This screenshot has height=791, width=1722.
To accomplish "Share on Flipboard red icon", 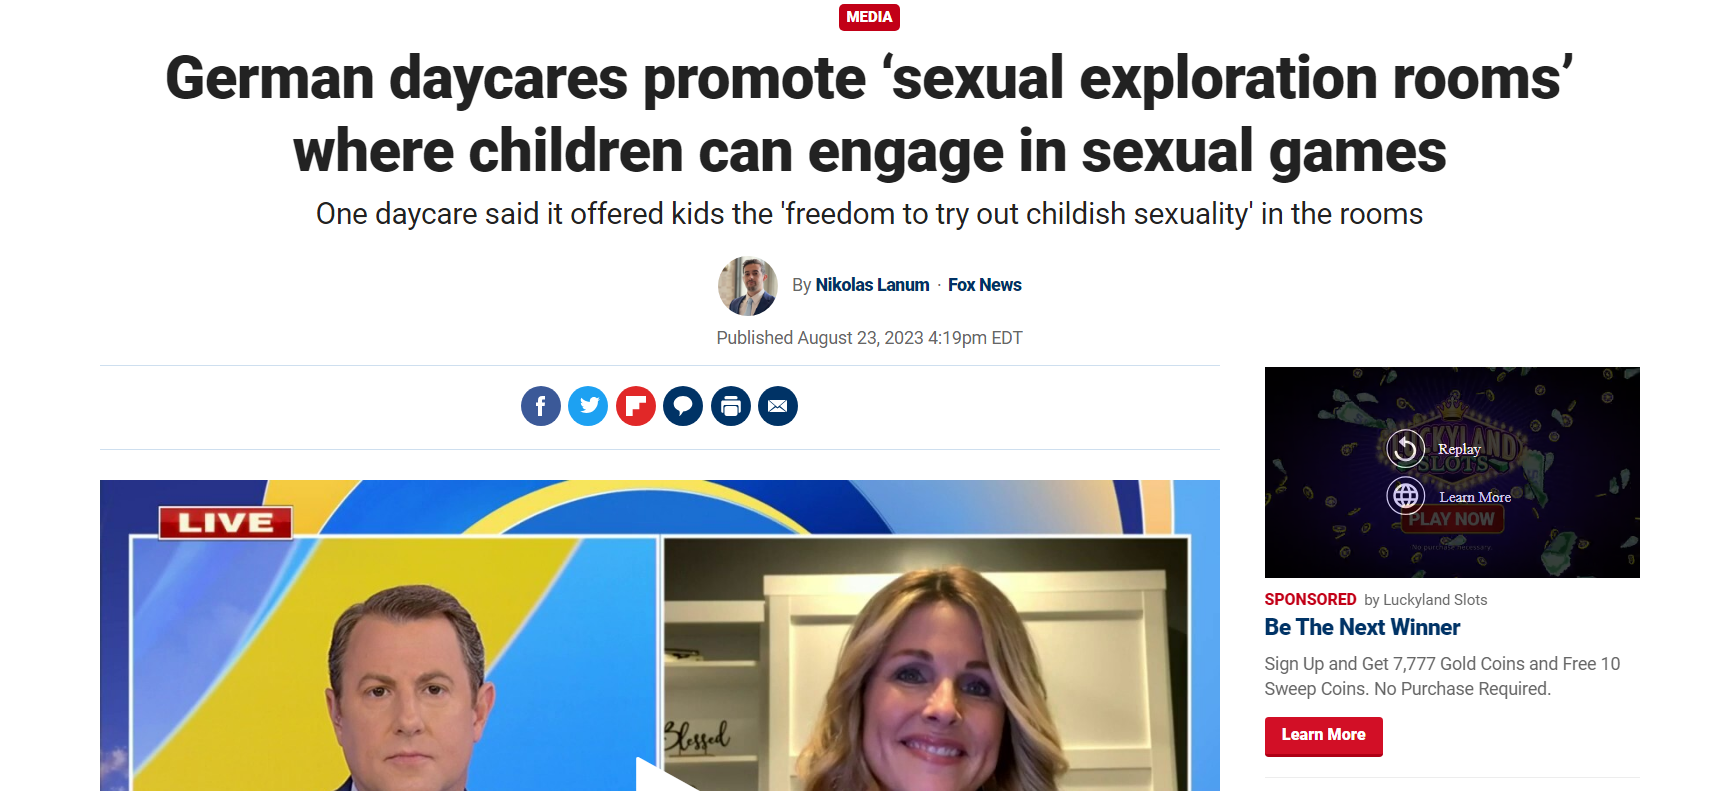I will (636, 406).
